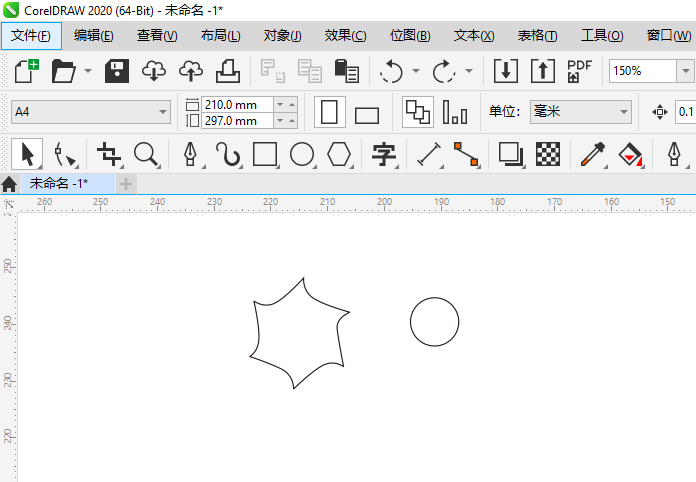Click the cloud upload icon
The image size is (696, 482).
coord(191,71)
